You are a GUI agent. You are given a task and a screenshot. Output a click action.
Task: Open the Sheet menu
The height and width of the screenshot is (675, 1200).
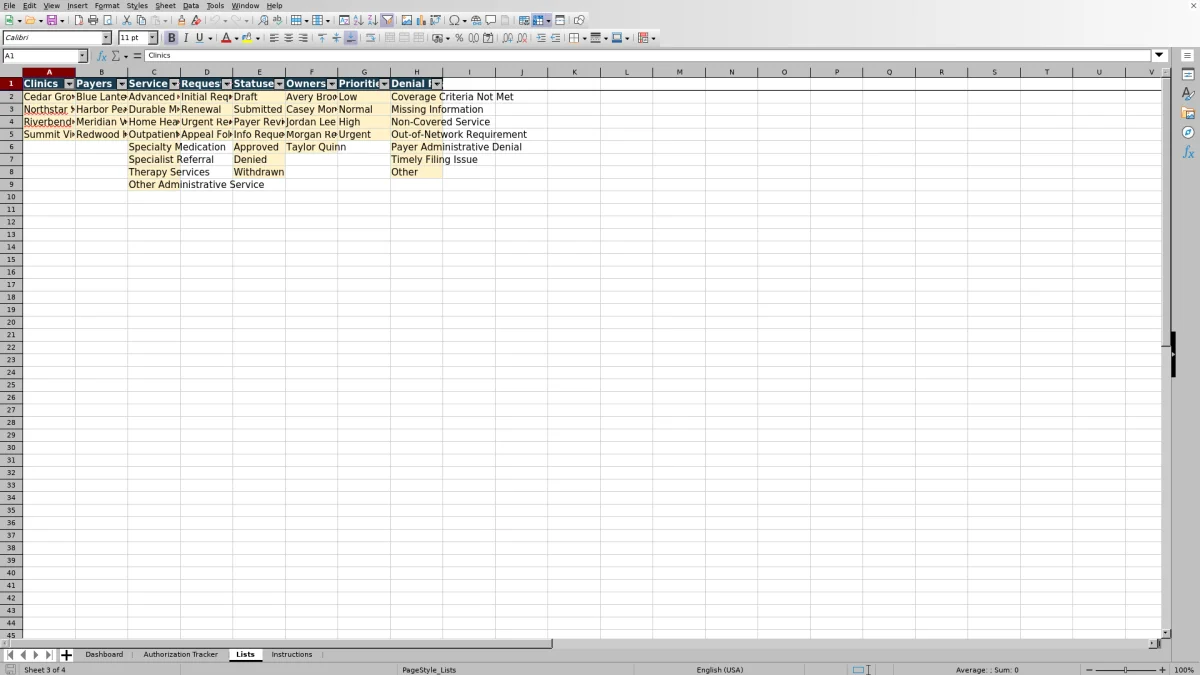(x=165, y=6)
